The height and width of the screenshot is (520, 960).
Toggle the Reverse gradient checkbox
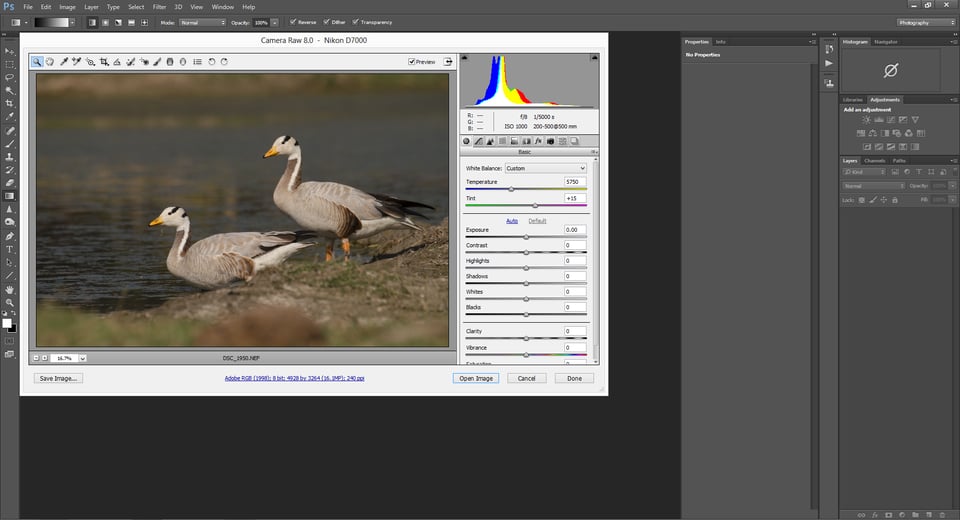pyautogui.click(x=293, y=22)
